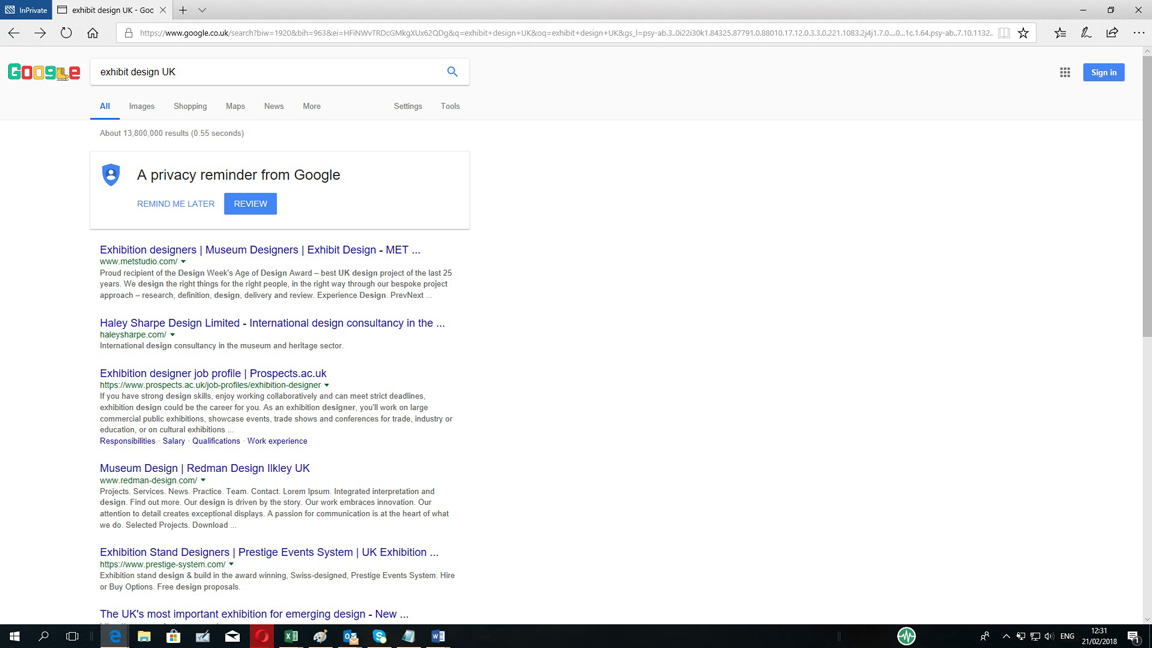The height and width of the screenshot is (648, 1152).
Task: Share this page from Edge toolbar
Action: click(1112, 33)
